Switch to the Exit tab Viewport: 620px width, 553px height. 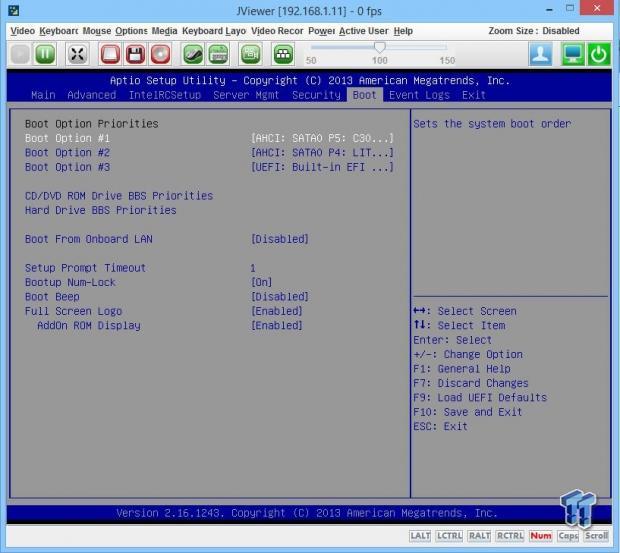tap(474, 95)
